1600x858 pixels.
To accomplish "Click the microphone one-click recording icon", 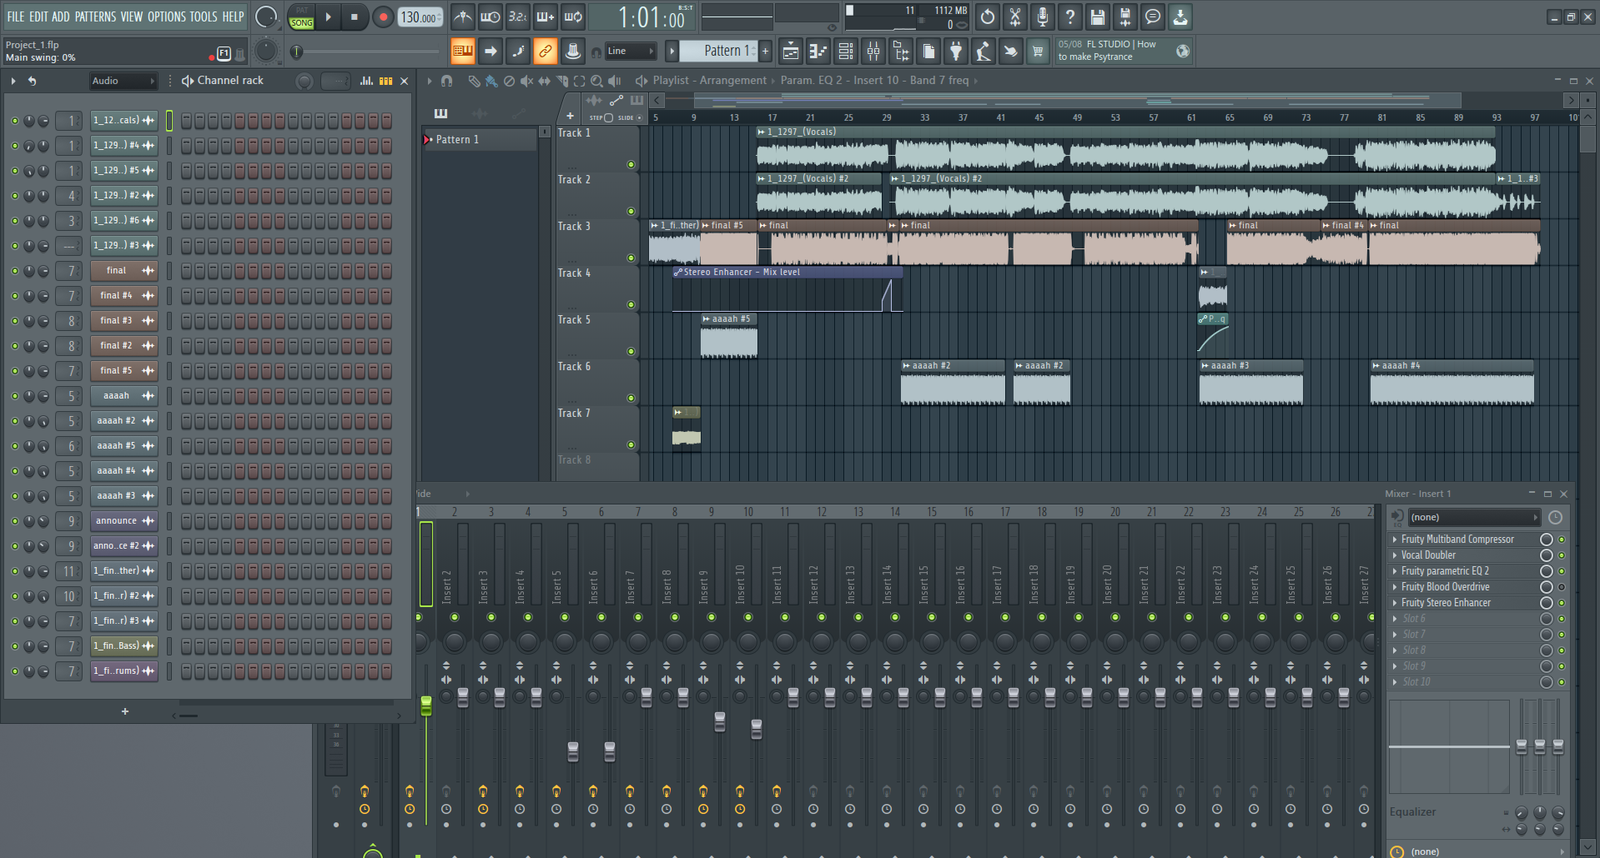I will (x=1042, y=17).
